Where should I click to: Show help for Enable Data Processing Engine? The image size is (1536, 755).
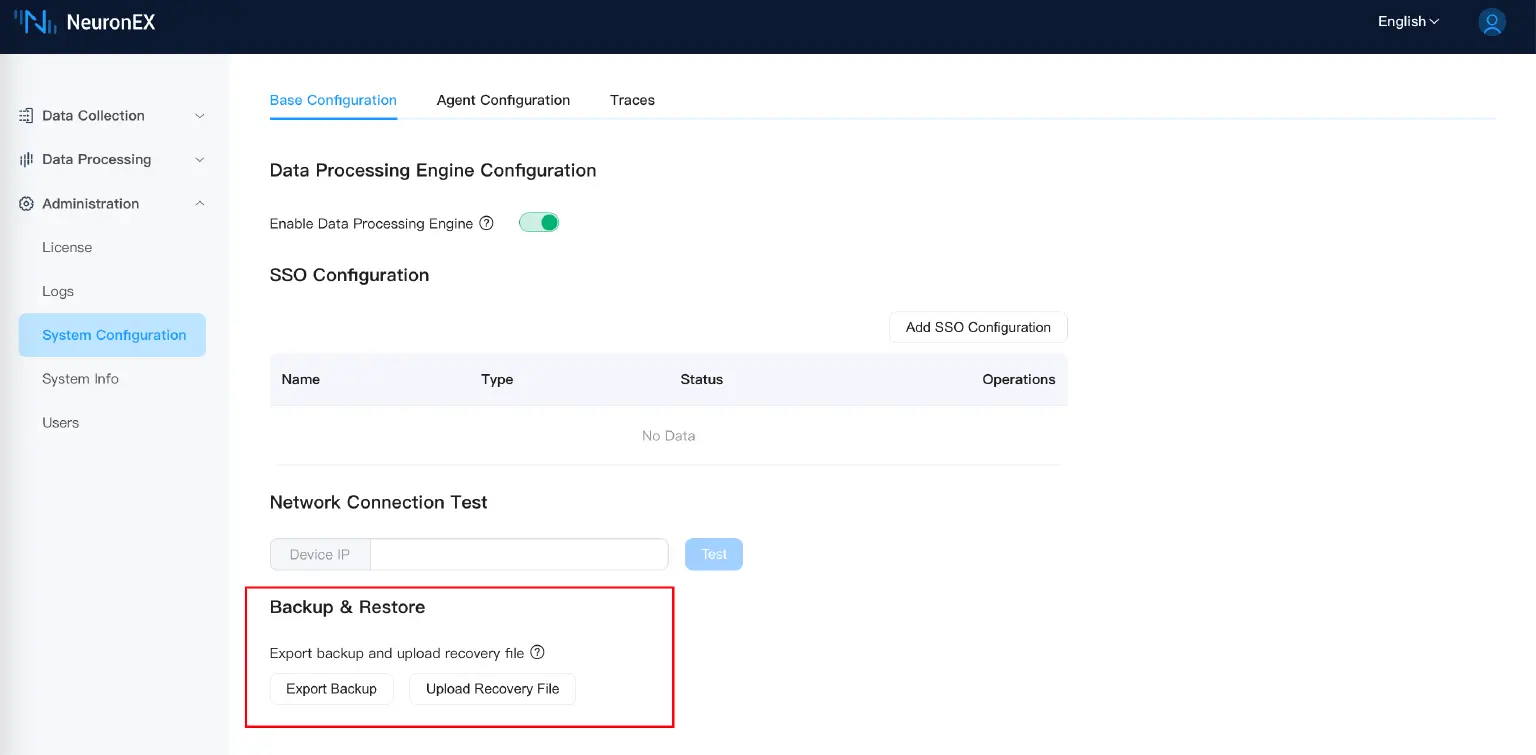487,223
